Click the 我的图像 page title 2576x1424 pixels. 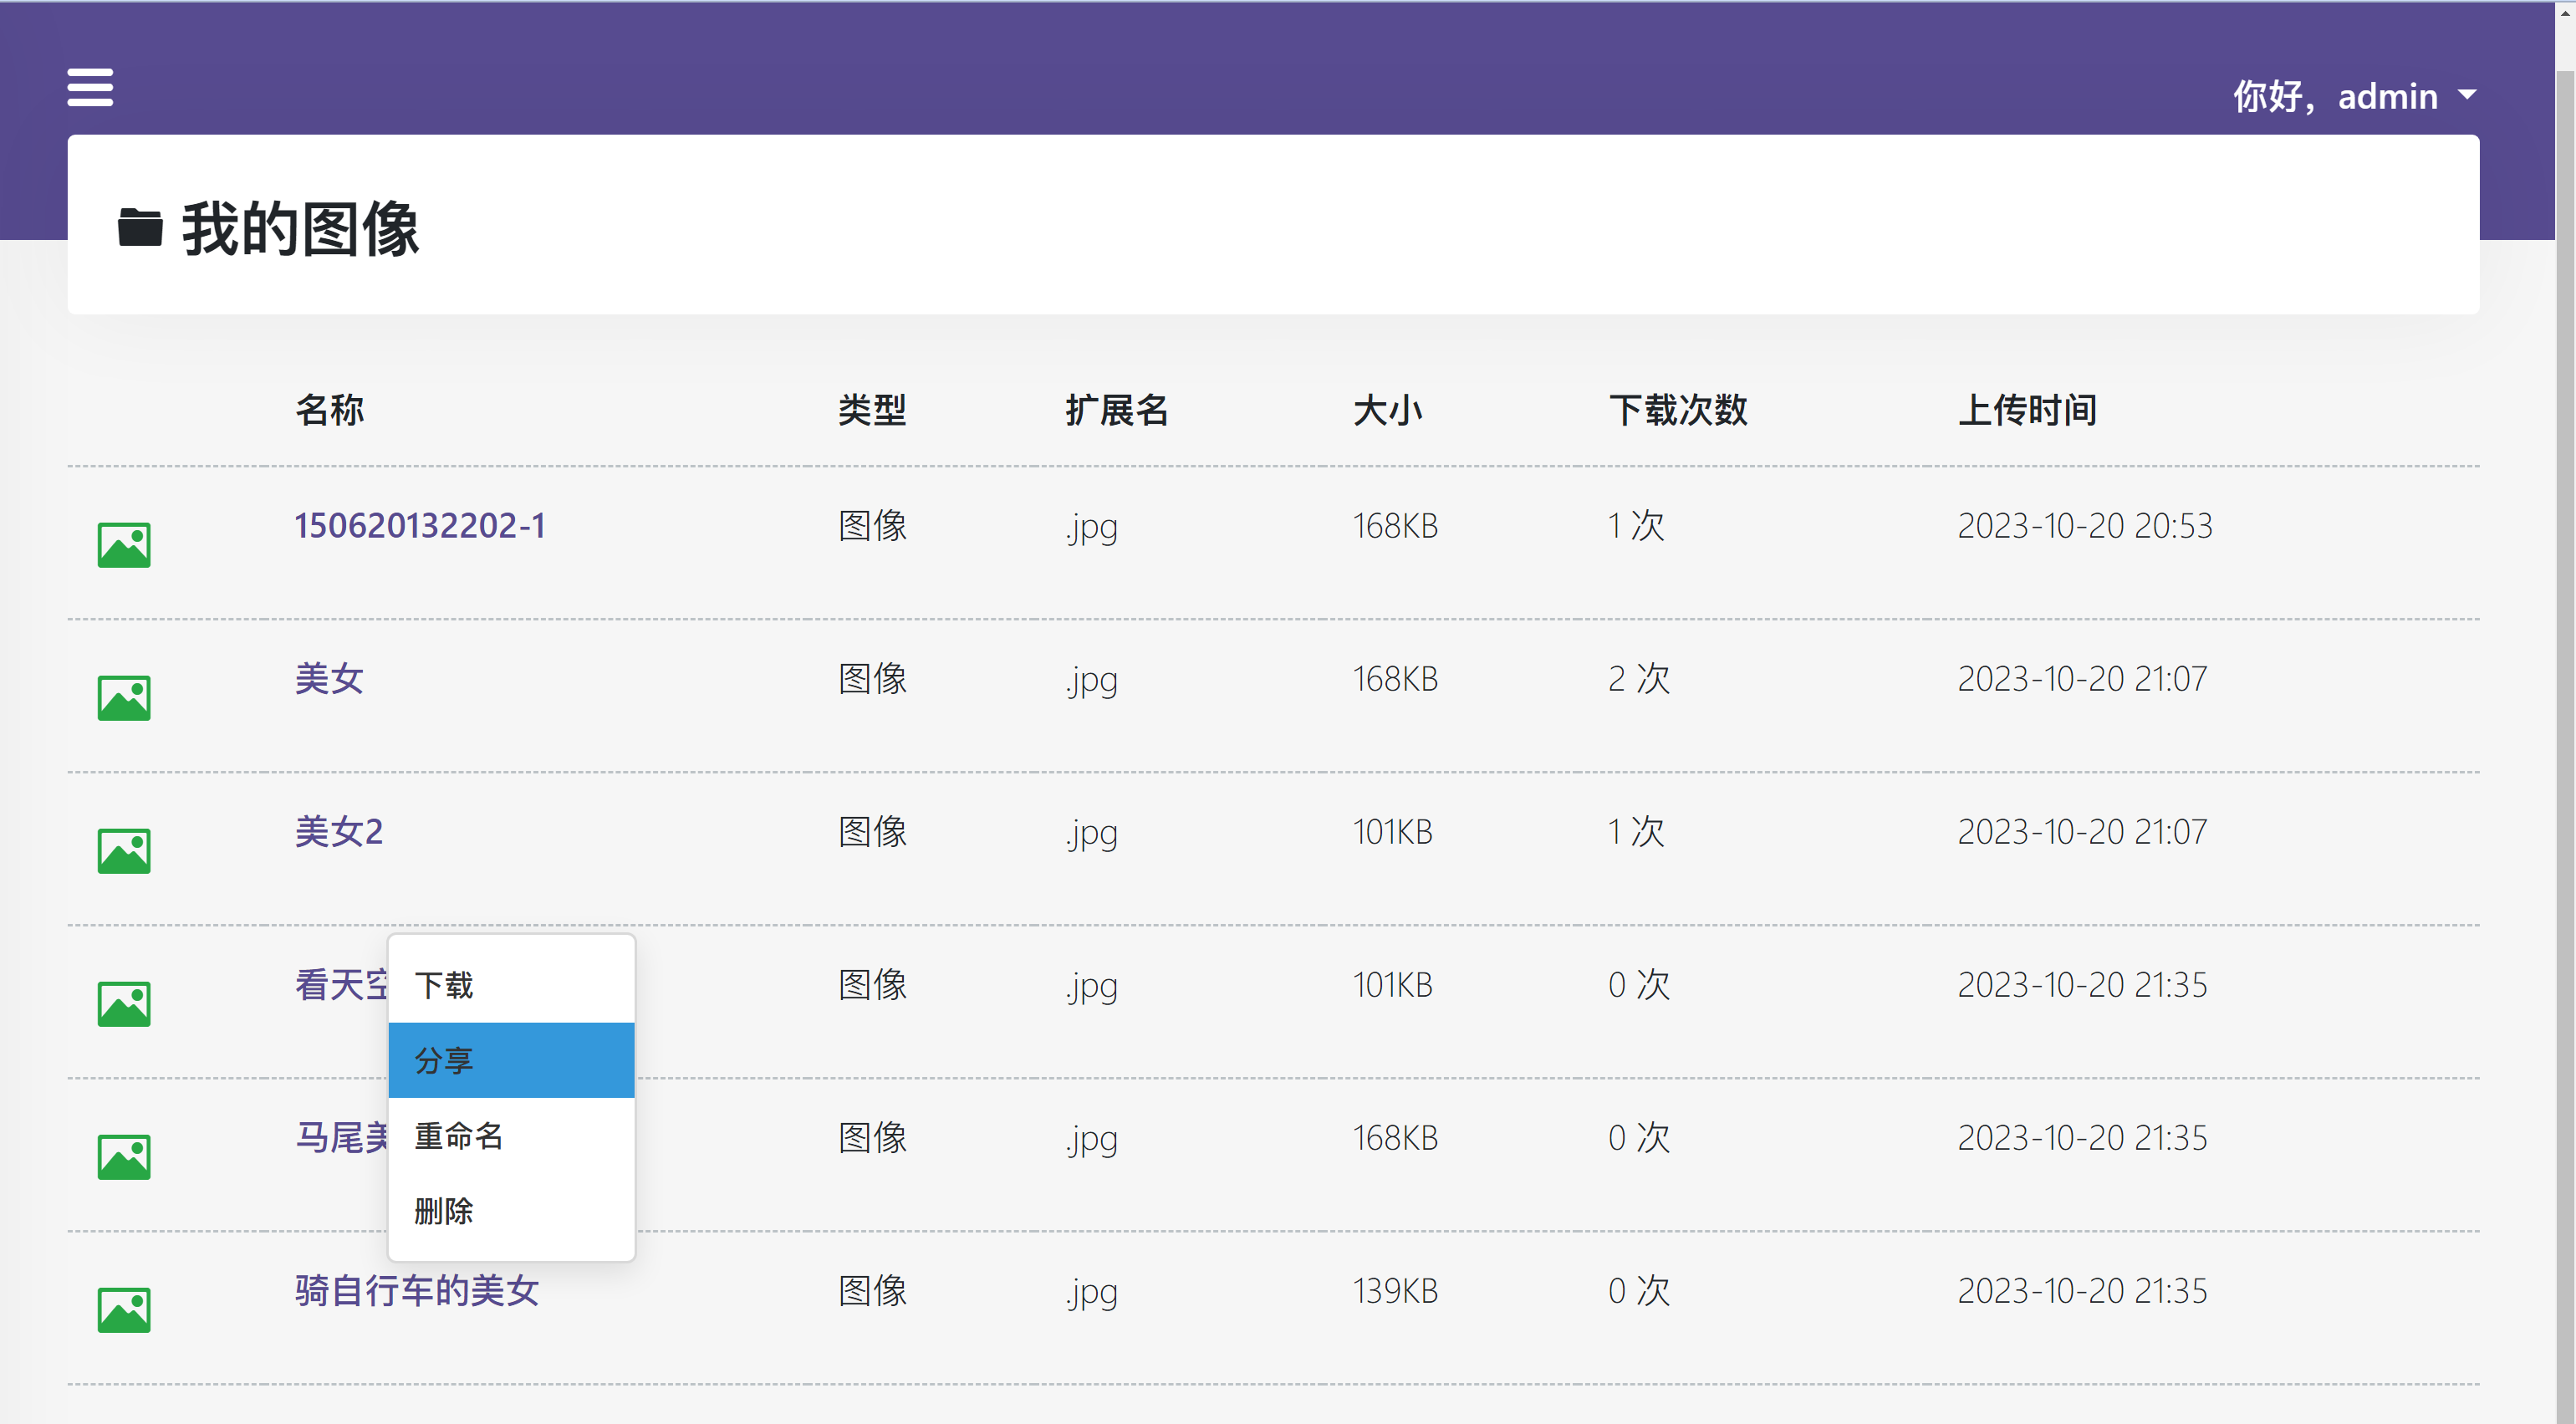(300, 228)
